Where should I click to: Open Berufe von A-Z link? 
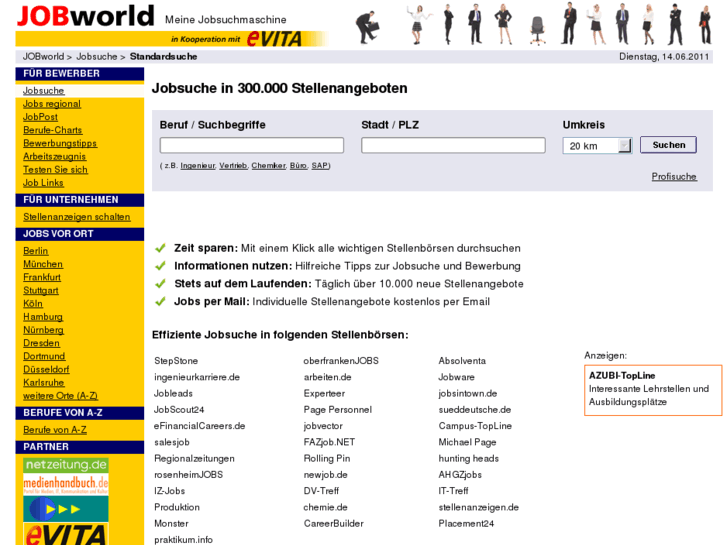(55, 430)
